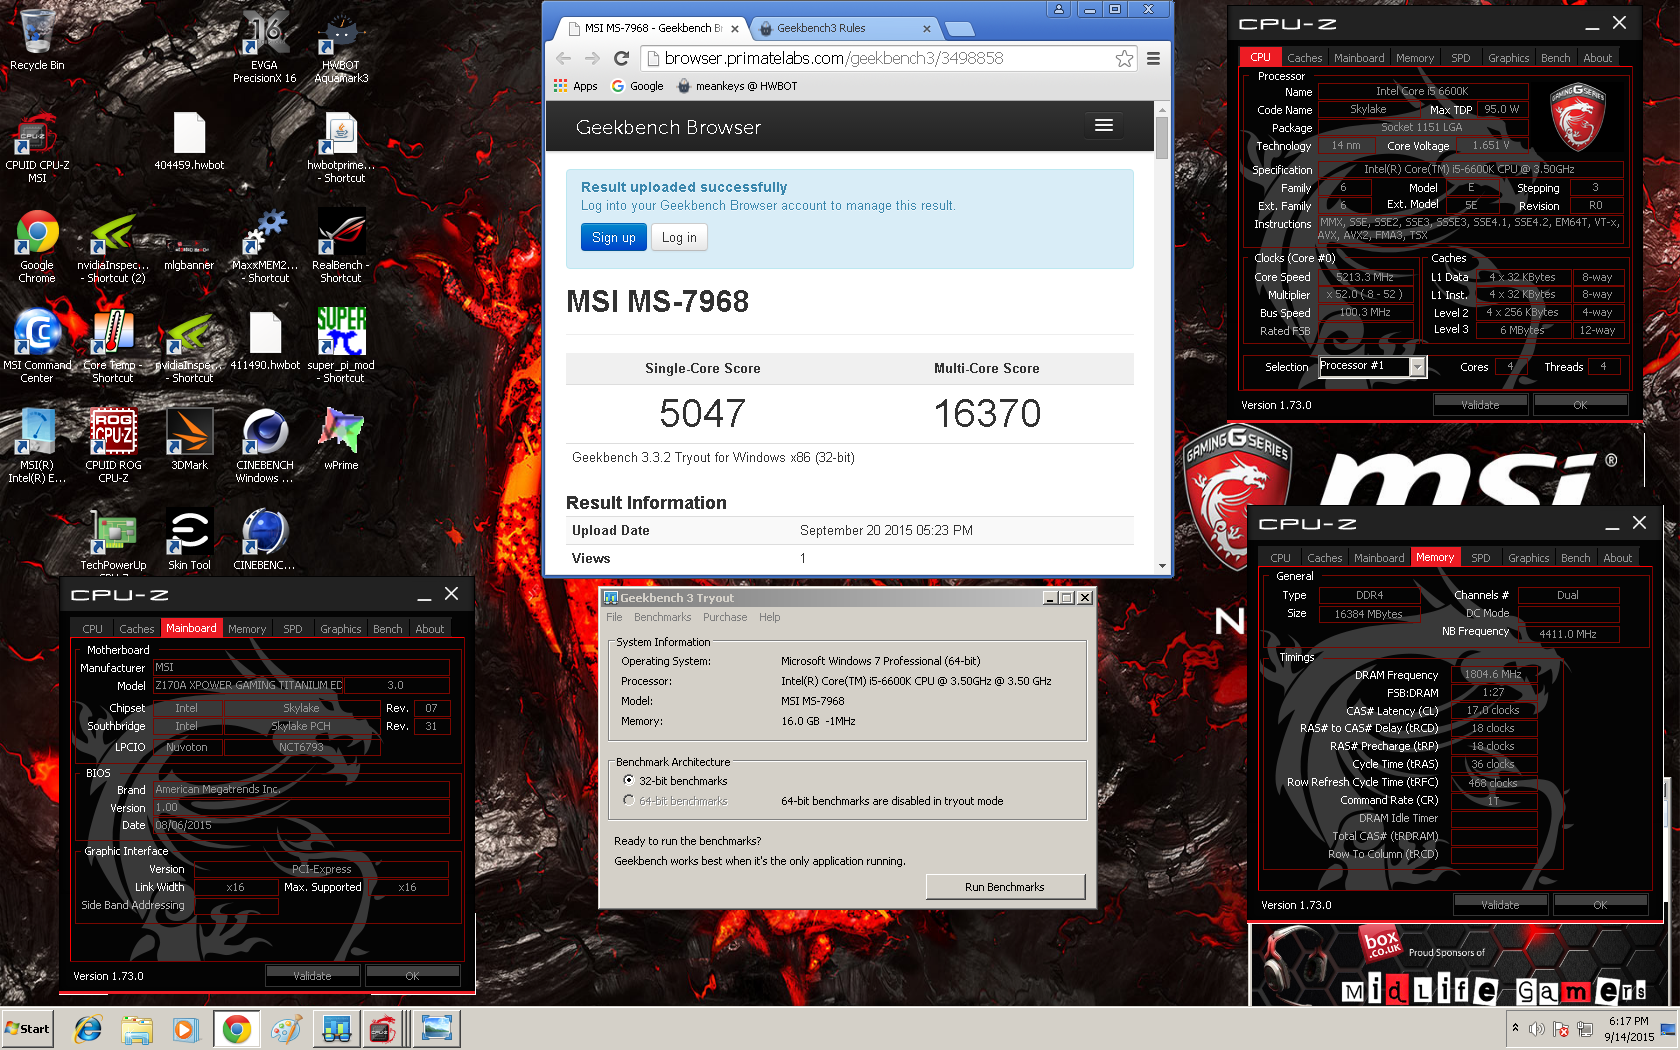Click the Chrome page vertical scrollbar thumb

click(x=1161, y=137)
